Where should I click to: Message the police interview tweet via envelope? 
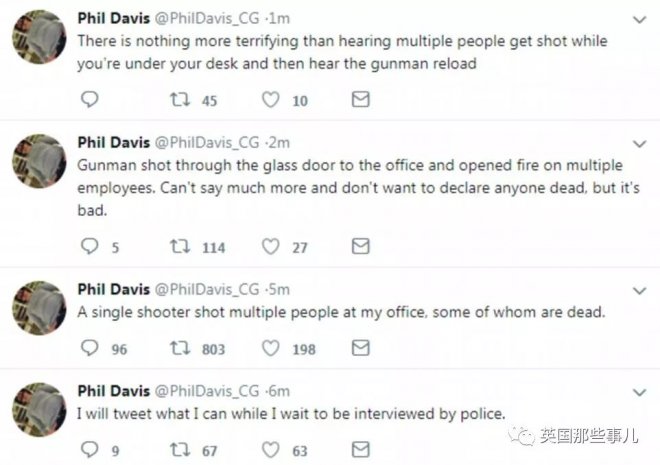coord(362,451)
